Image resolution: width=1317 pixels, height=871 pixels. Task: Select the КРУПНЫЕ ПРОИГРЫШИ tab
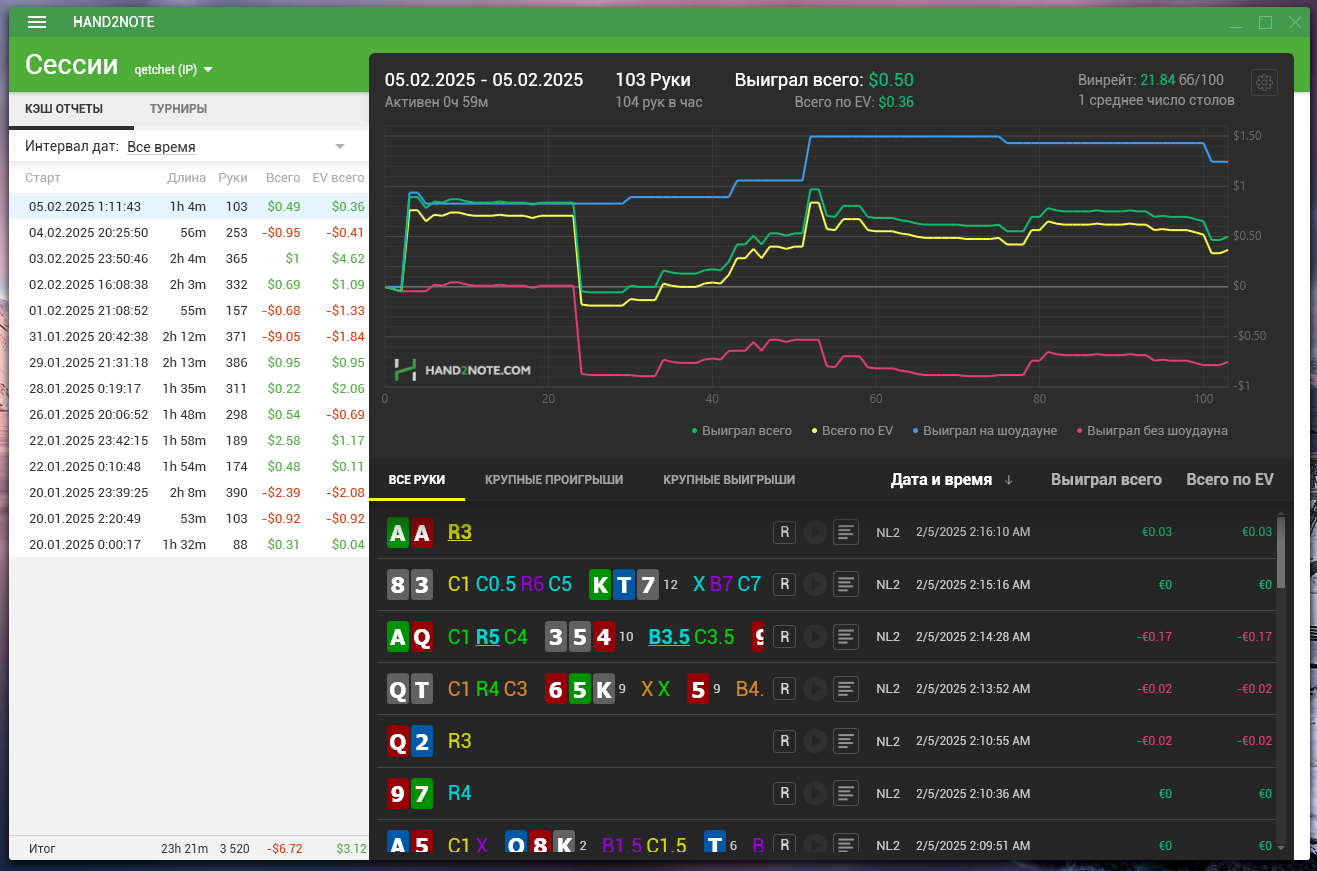[554, 480]
